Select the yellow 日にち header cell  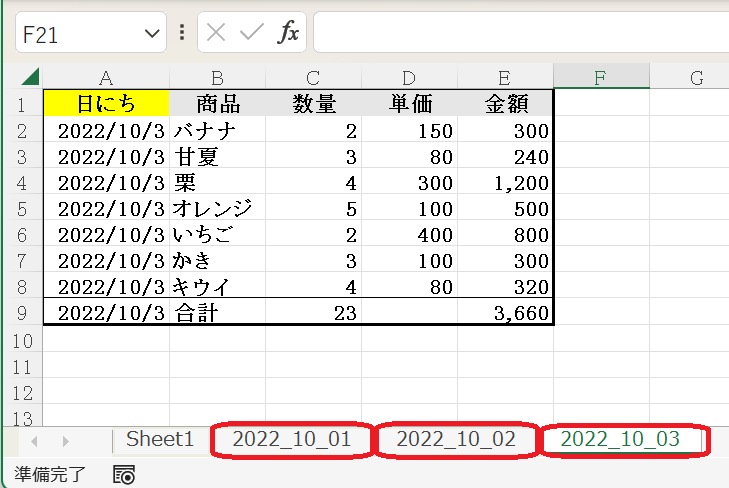[106, 103]
